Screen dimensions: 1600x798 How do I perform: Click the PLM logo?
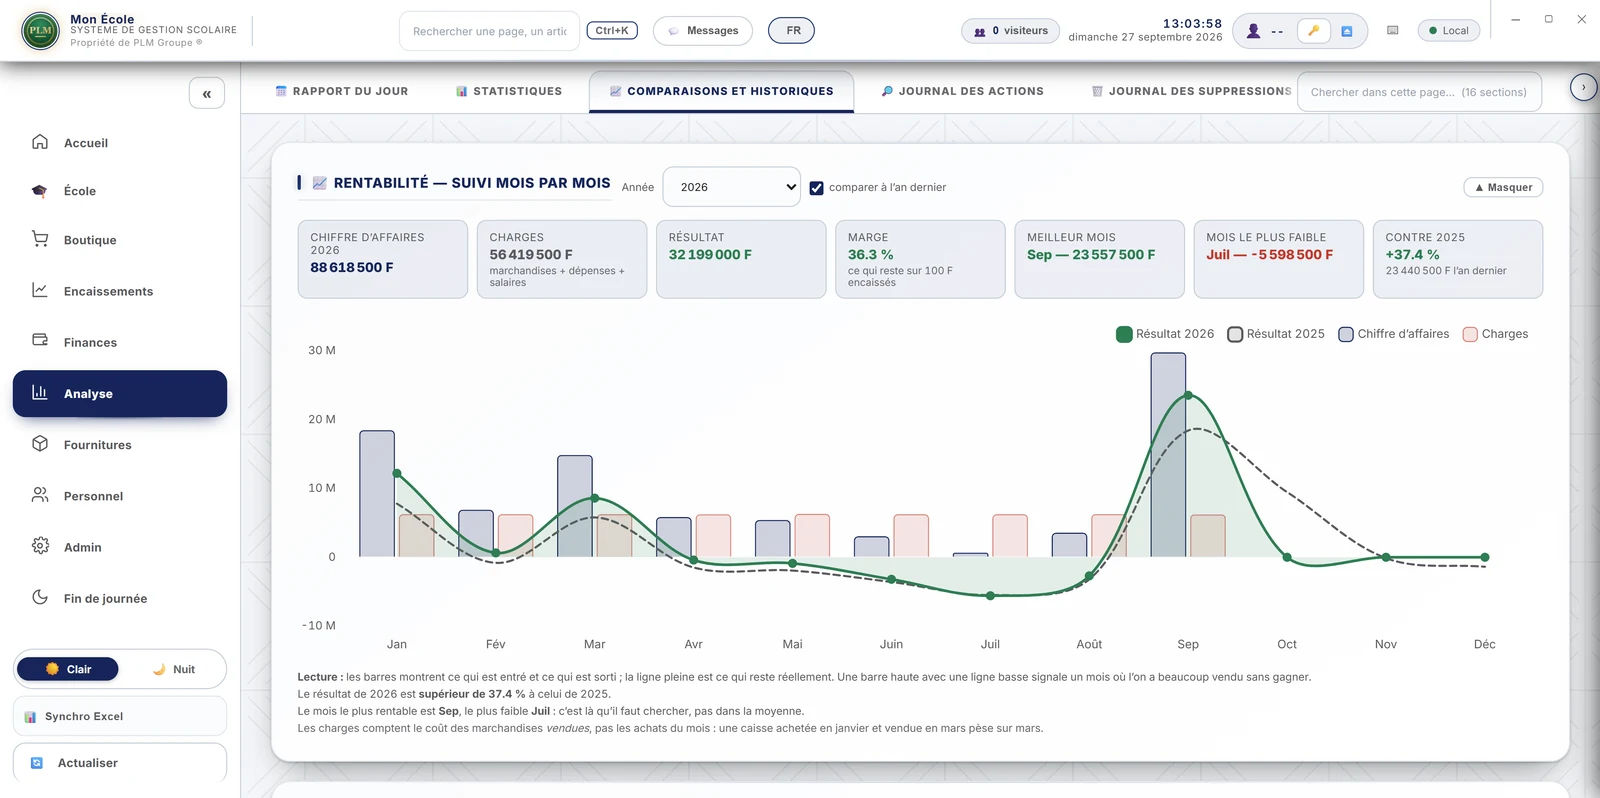tap(41, 31)
